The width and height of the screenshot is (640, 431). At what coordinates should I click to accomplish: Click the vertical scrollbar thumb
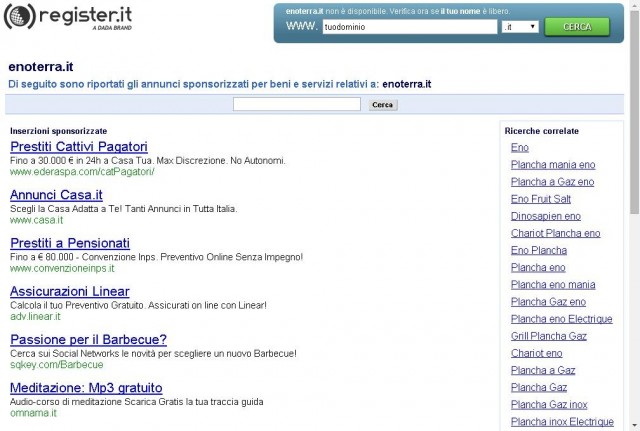coord(635,112)
